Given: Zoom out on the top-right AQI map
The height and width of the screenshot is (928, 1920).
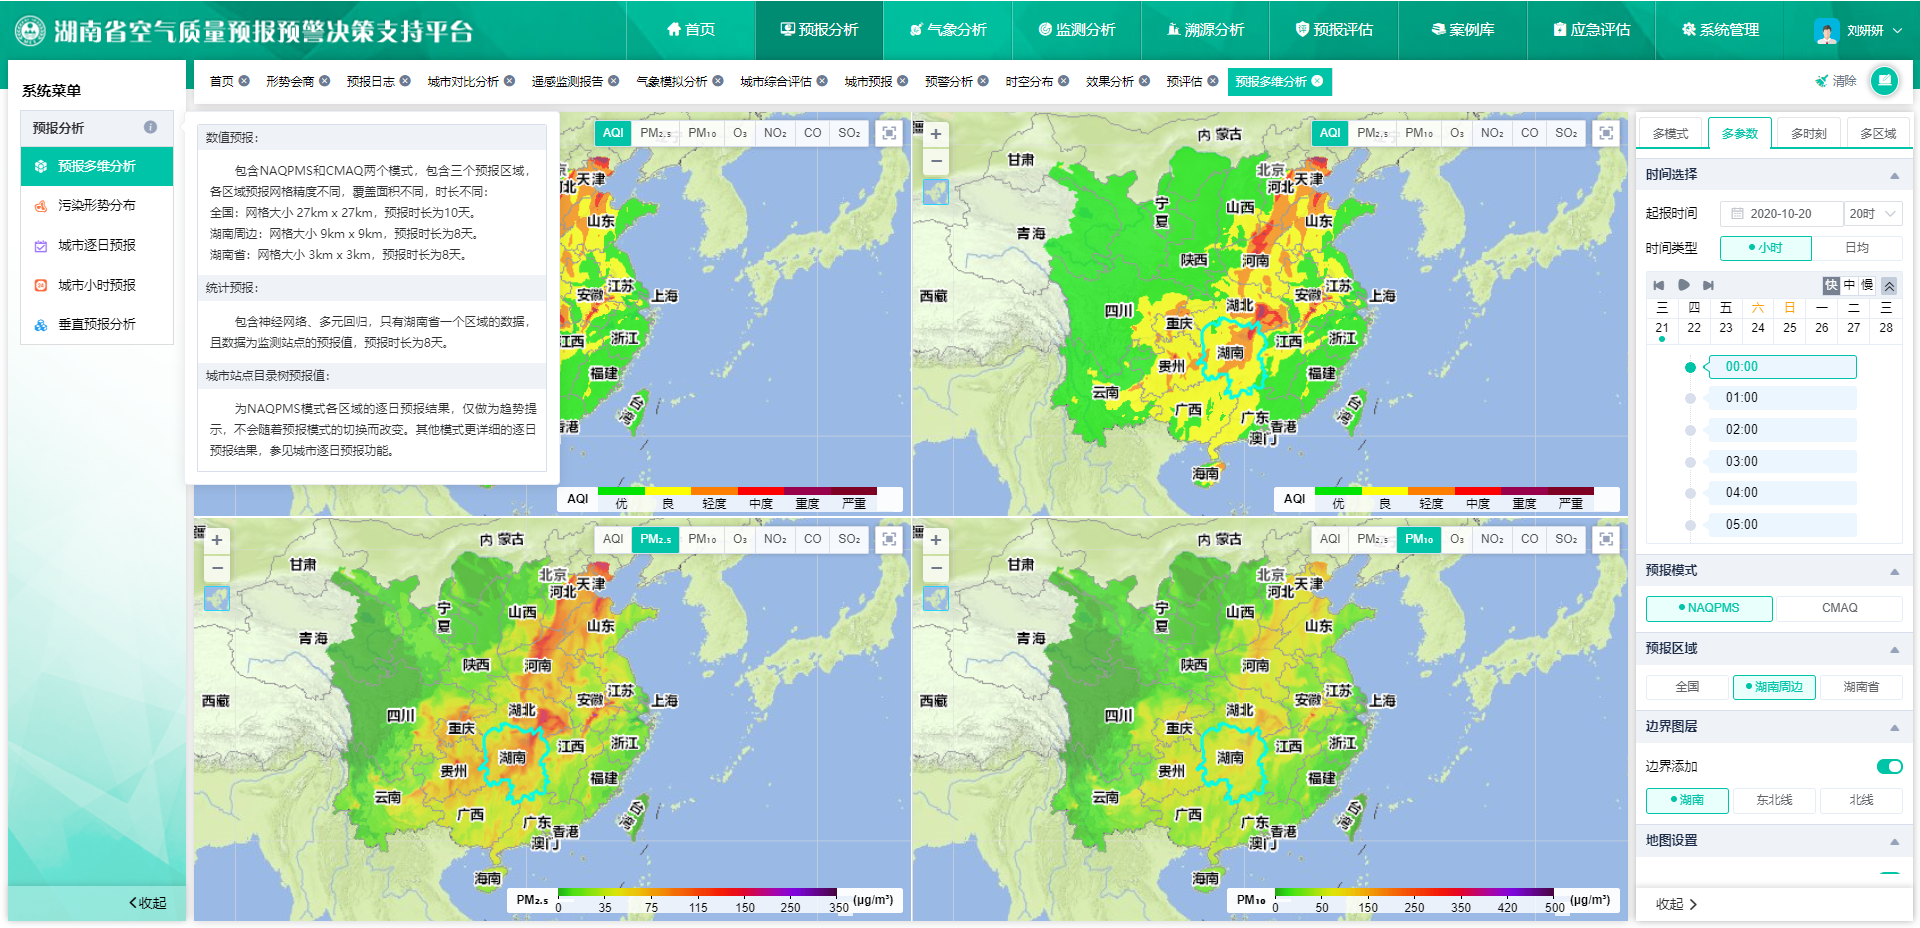Looking at the screenshot, I should pos(935,160).
